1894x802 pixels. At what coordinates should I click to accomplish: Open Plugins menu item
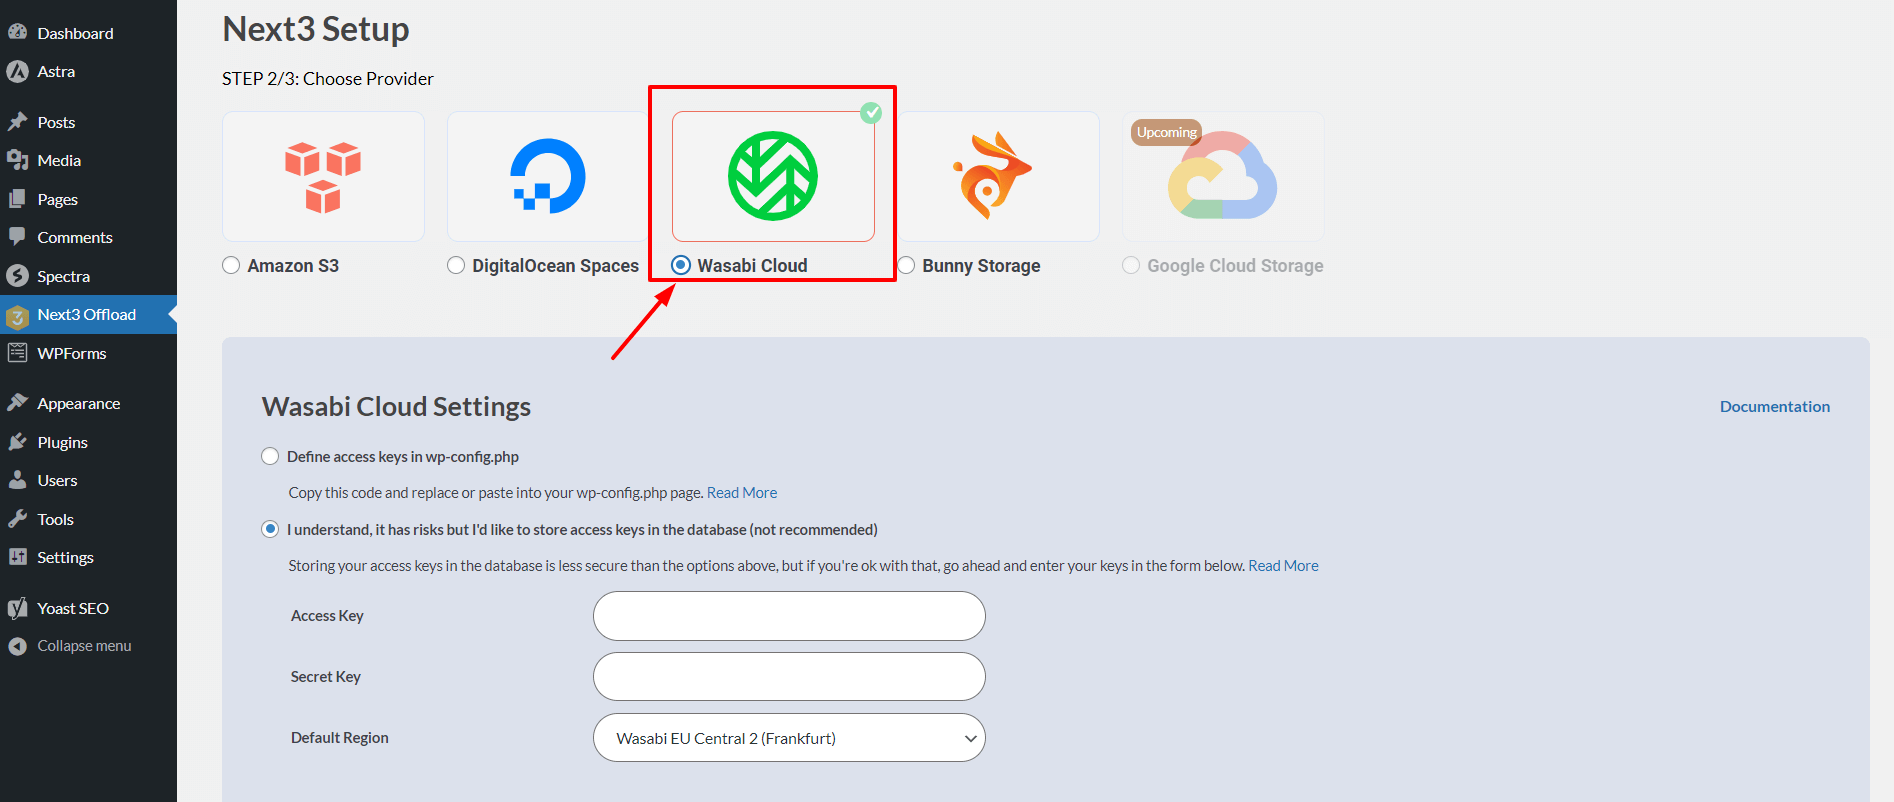tap(88, 442)
